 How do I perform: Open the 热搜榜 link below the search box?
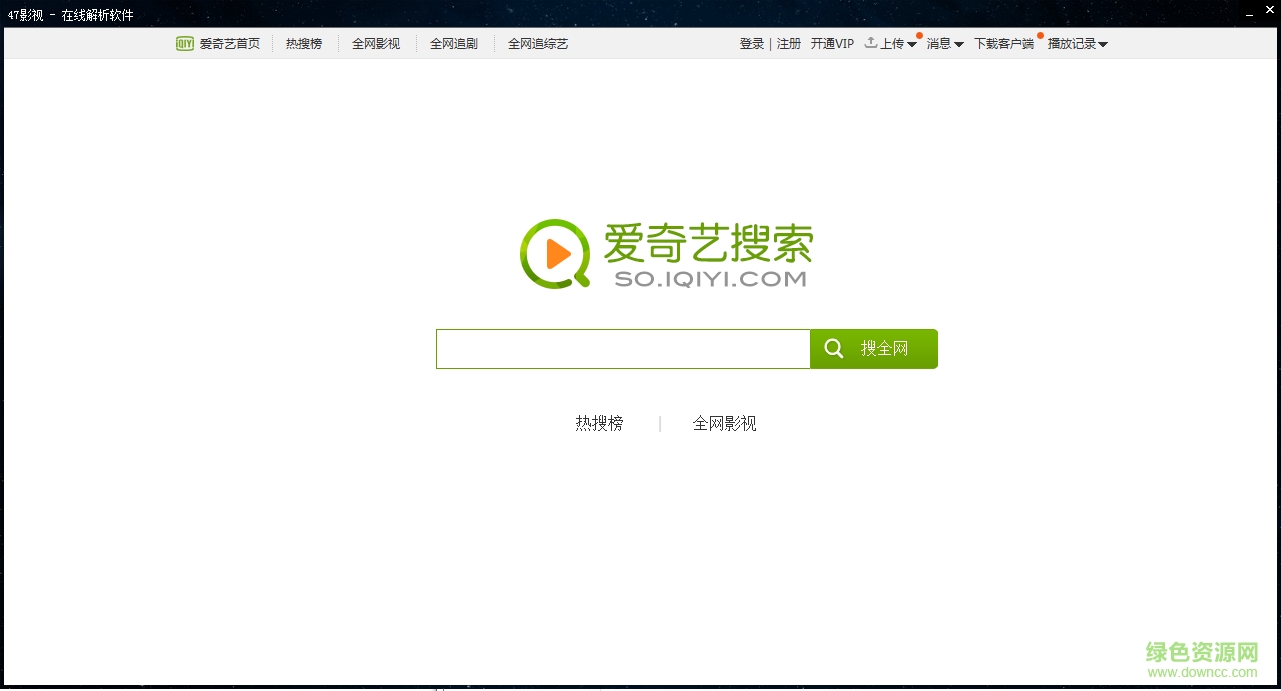click(598, 423)
